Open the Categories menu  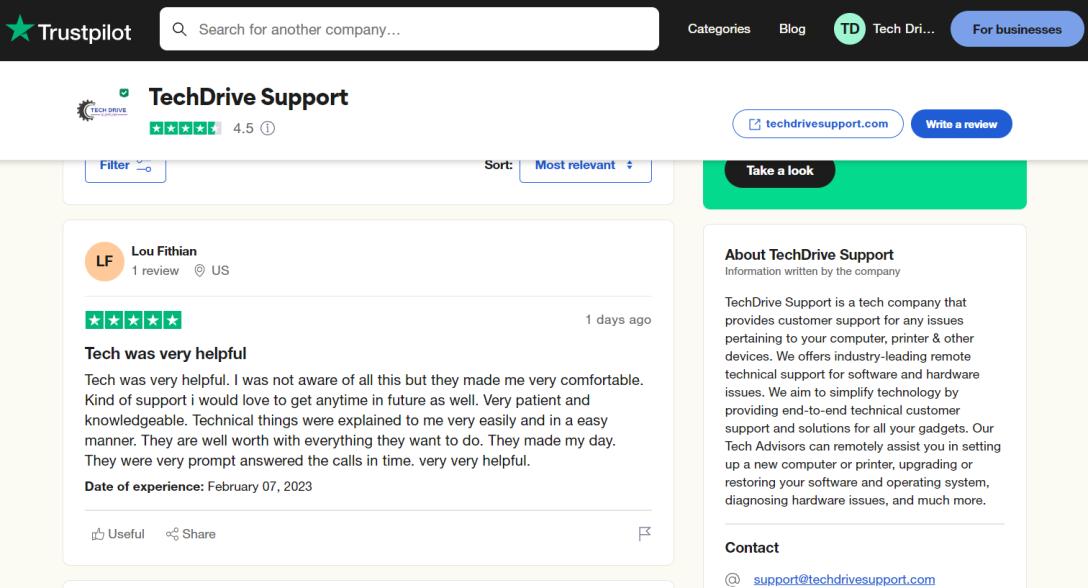pos(718,29)
